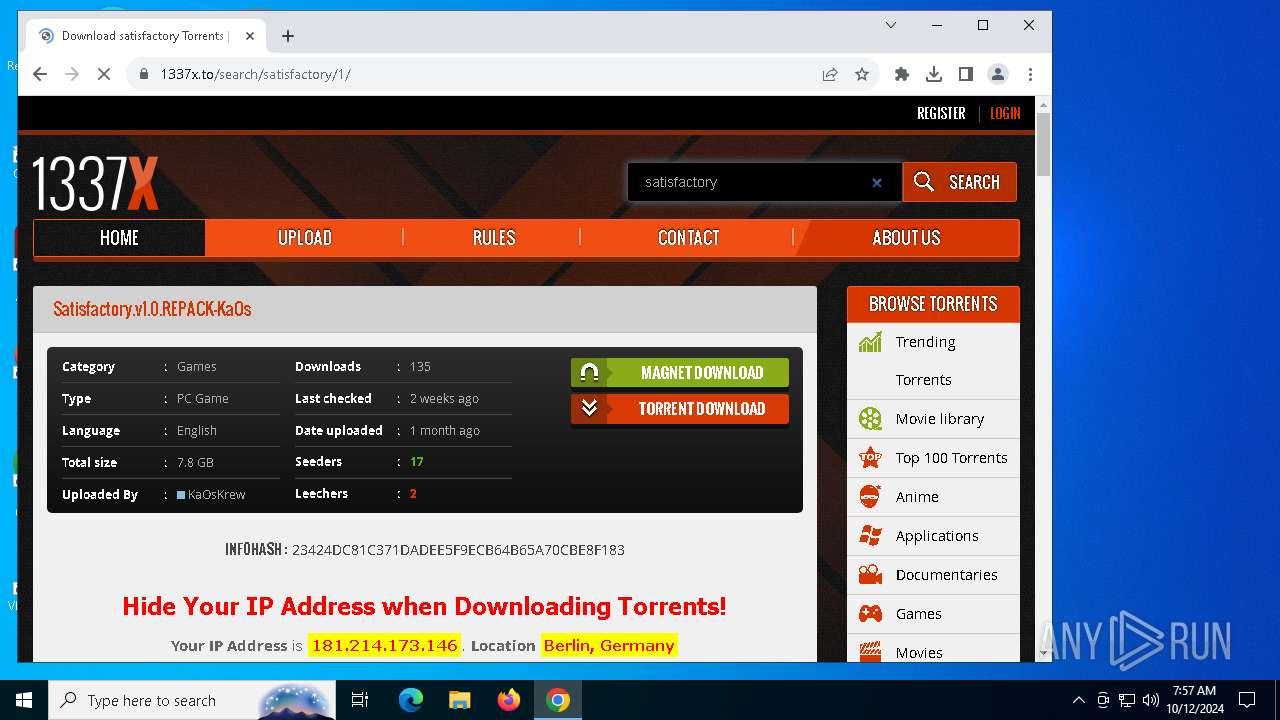Click the TORRENT DOWNLOAD button
Screen dimensions: 1280x720
point(680,409)
